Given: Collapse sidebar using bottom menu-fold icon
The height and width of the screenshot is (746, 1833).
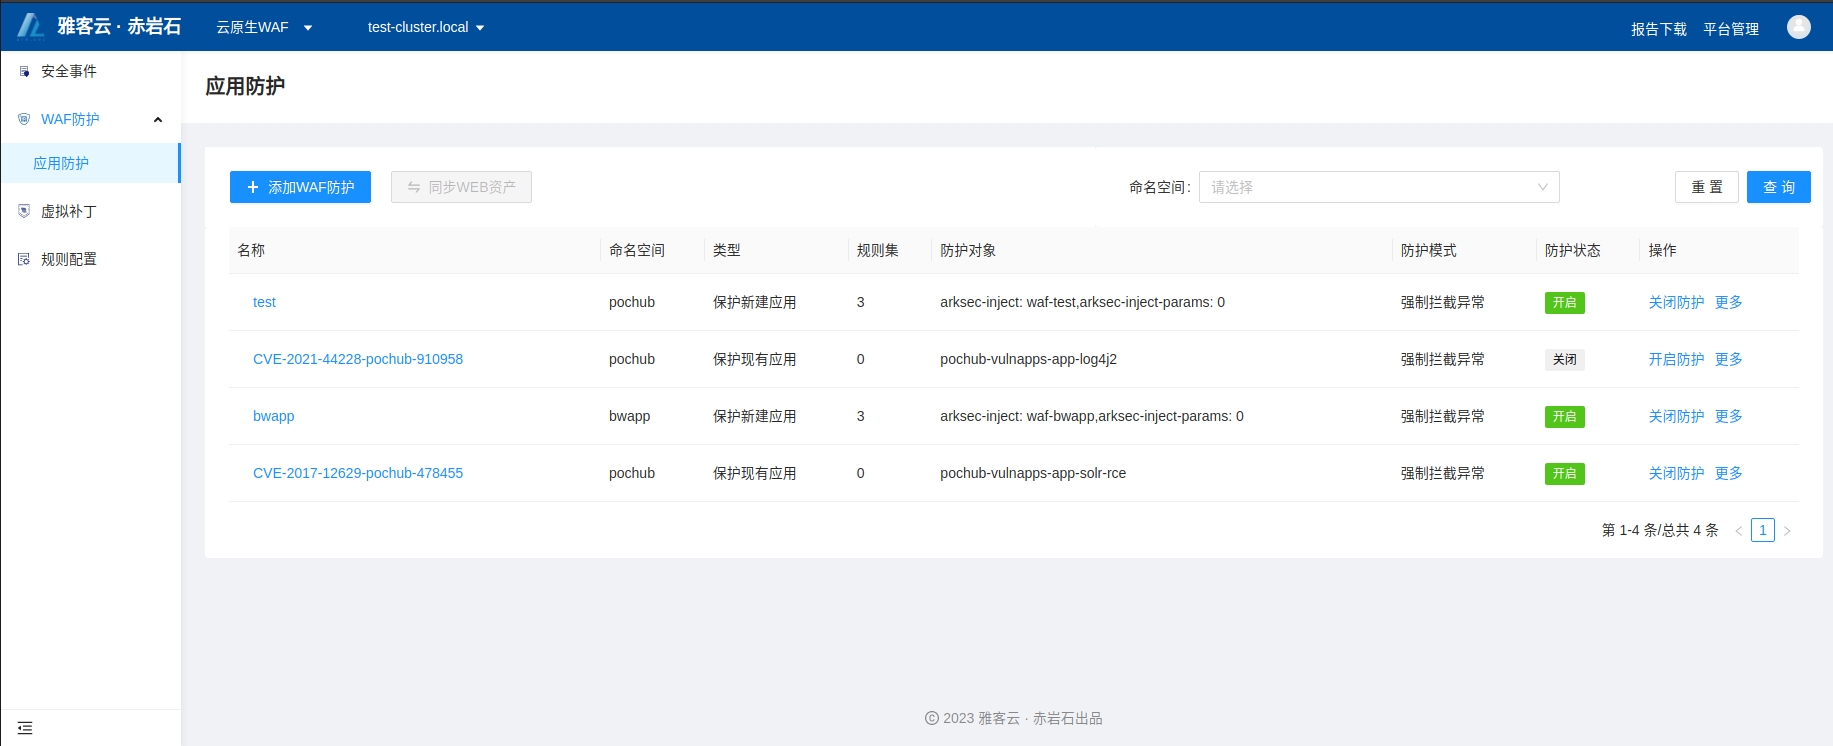Looking at the screenshot, I should [x=25, y=728].
